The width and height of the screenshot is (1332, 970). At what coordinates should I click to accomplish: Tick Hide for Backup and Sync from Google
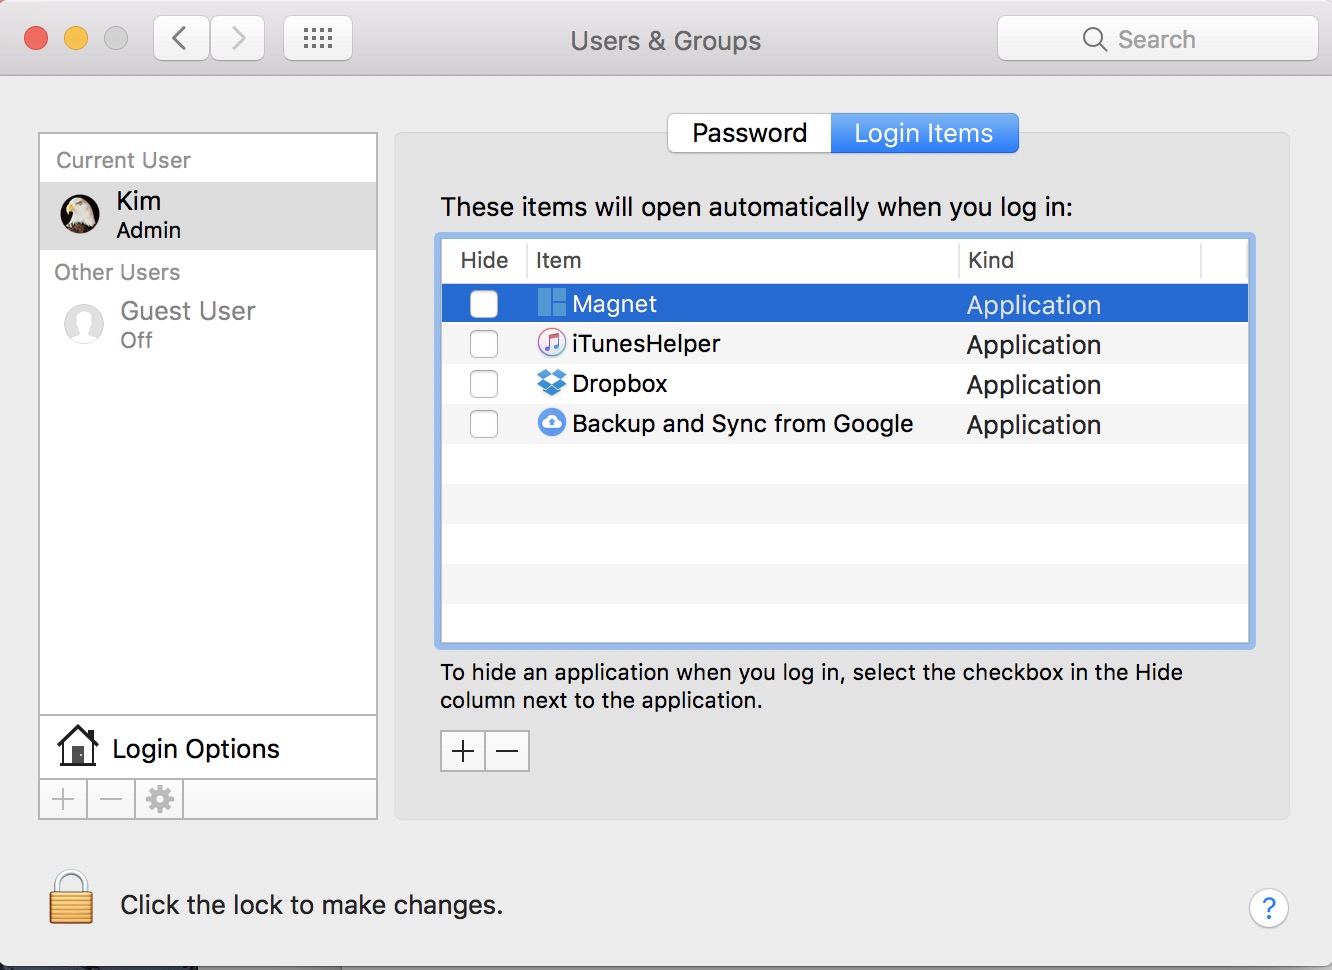484,424
